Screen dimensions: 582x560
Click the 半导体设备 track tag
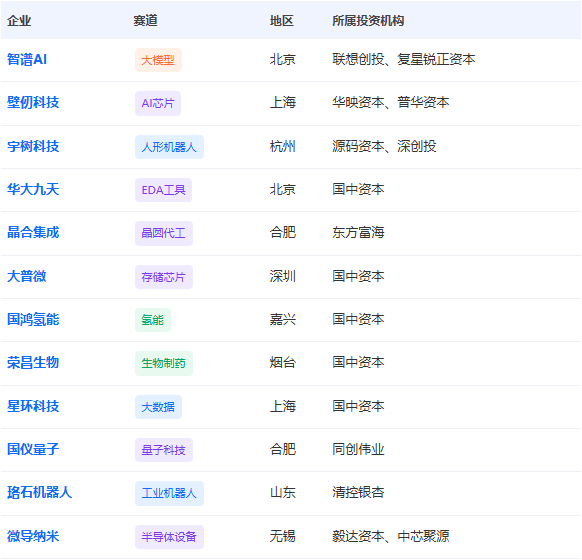(169, 537)
